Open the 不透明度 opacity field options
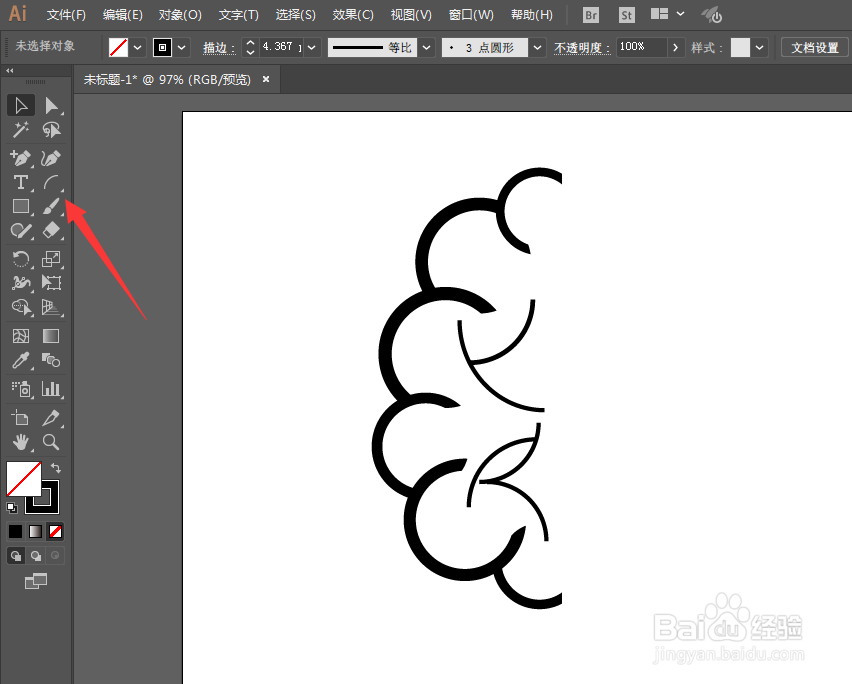This screenshot has width=852, height=684. (x=676, y=46)
